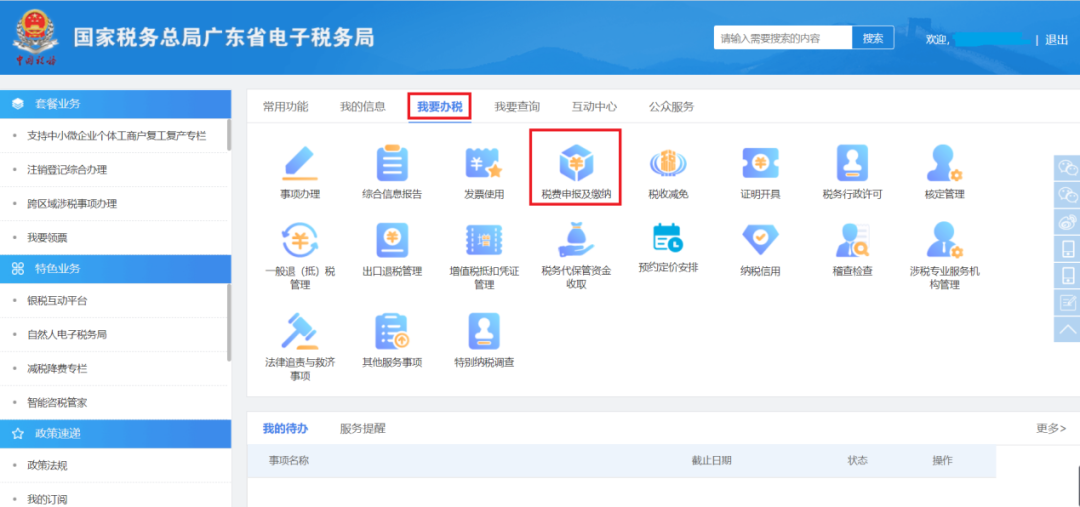Open 我要领票 in sidebar
Screen dimensions: 1080x507
pos(47,238)
